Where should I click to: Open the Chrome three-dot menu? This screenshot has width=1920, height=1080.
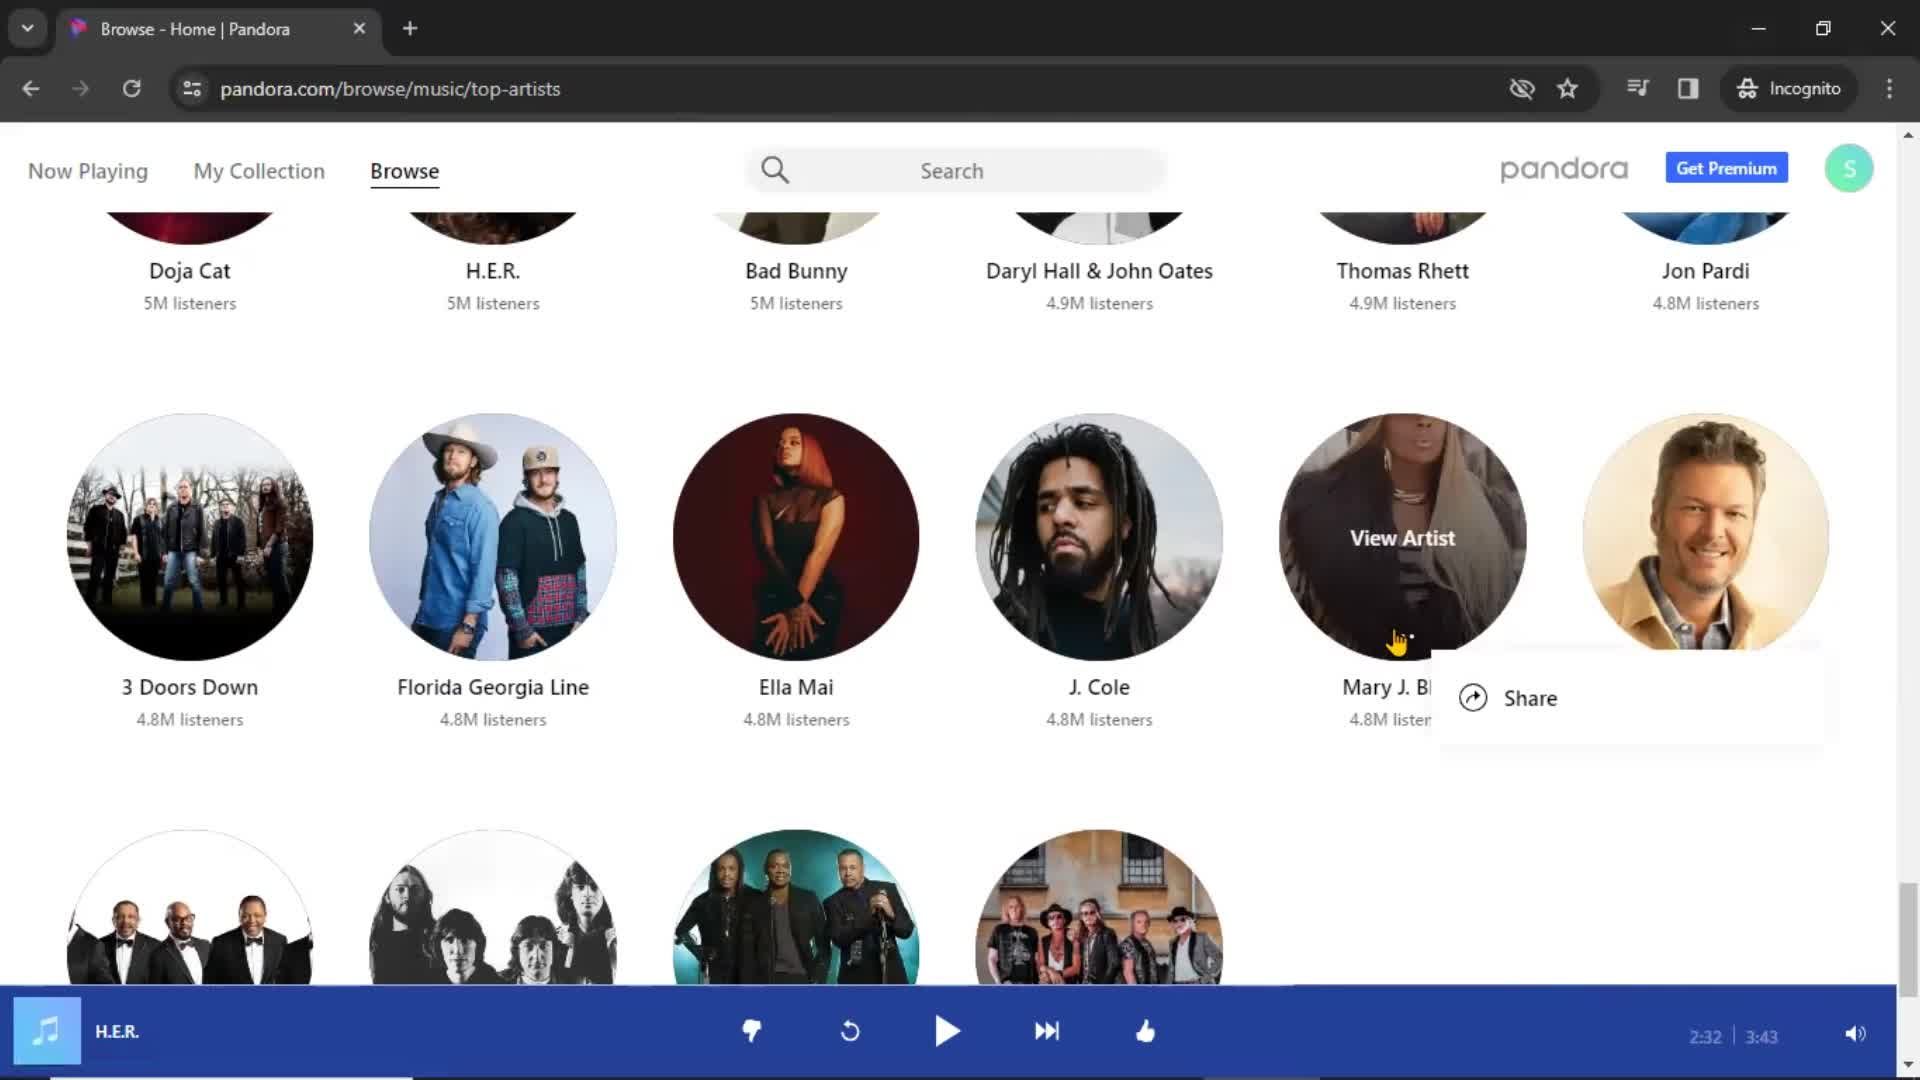pos(1889,88)
